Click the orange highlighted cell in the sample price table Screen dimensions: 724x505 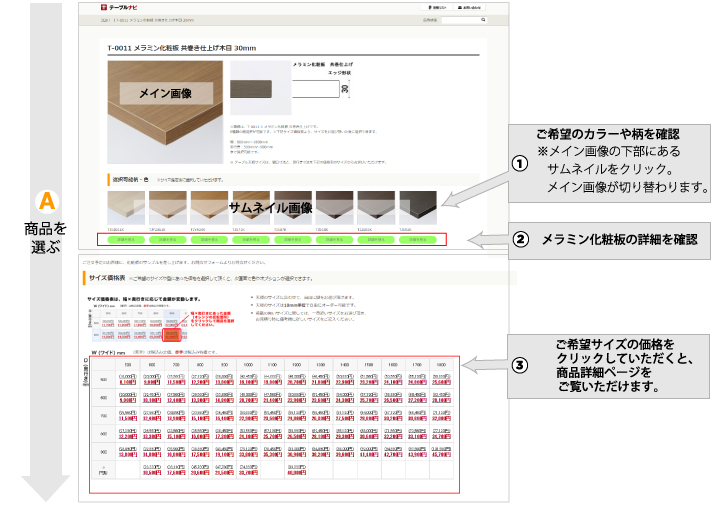pos(172,335)
